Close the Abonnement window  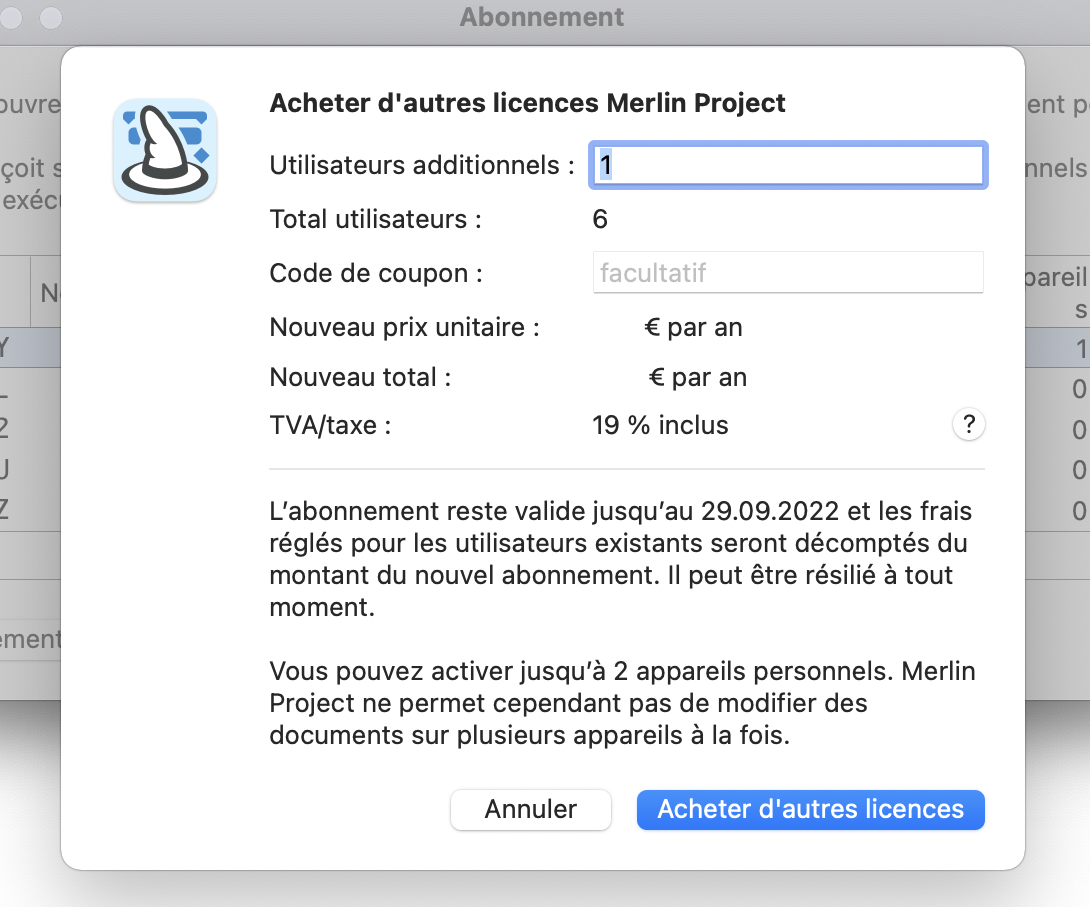pyautogui.click(x=11, y=17)
